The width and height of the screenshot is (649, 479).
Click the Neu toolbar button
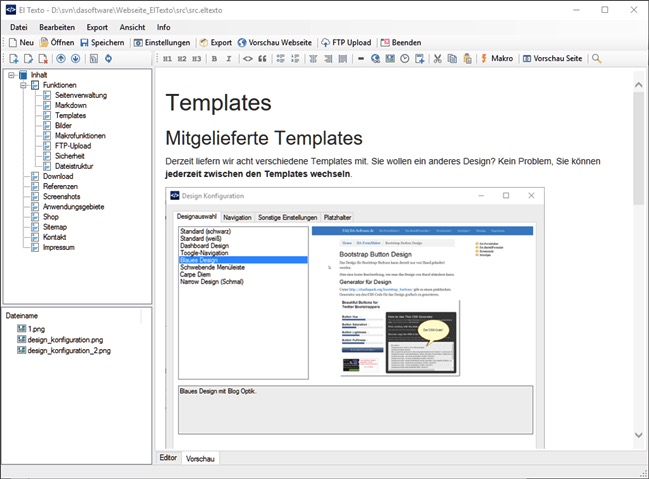tap(22, 43)
